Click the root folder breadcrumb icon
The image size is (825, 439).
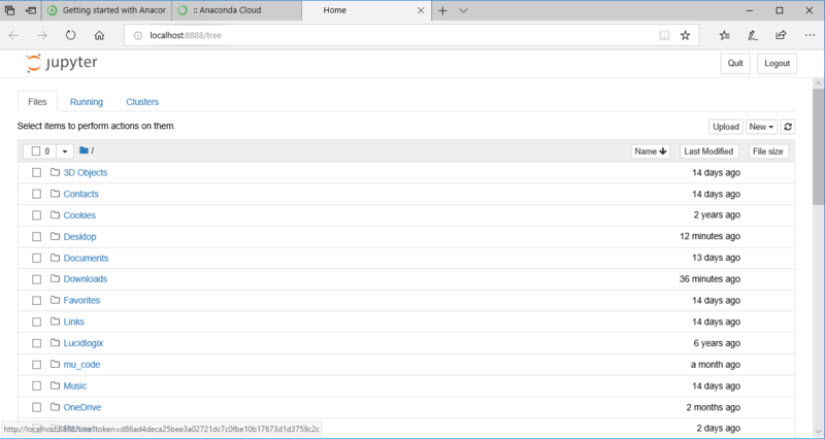(84, 151)
